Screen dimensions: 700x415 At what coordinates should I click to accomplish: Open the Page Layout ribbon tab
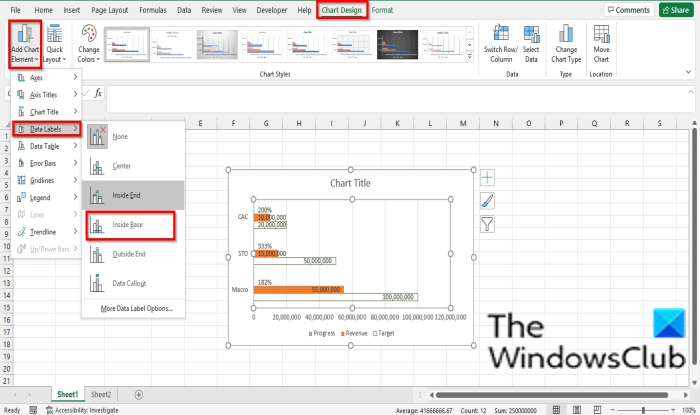click(109, 10)
